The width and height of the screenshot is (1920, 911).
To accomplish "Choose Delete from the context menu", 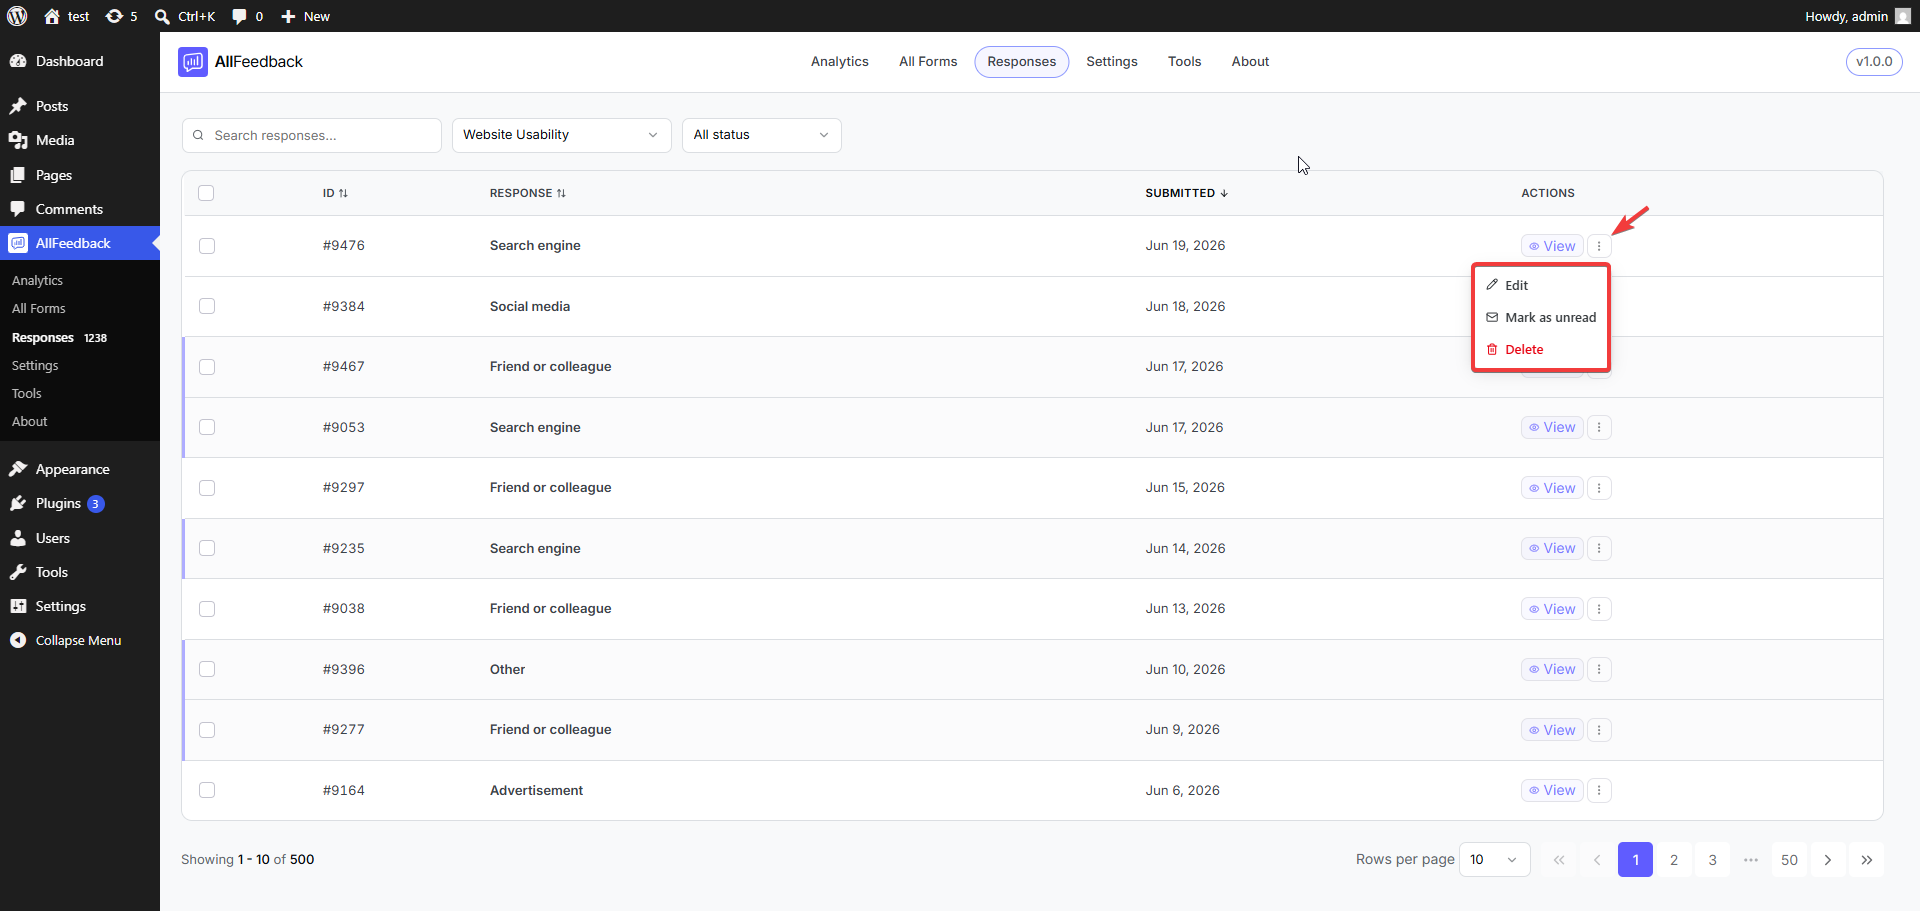I will [x=1541, y=349].
